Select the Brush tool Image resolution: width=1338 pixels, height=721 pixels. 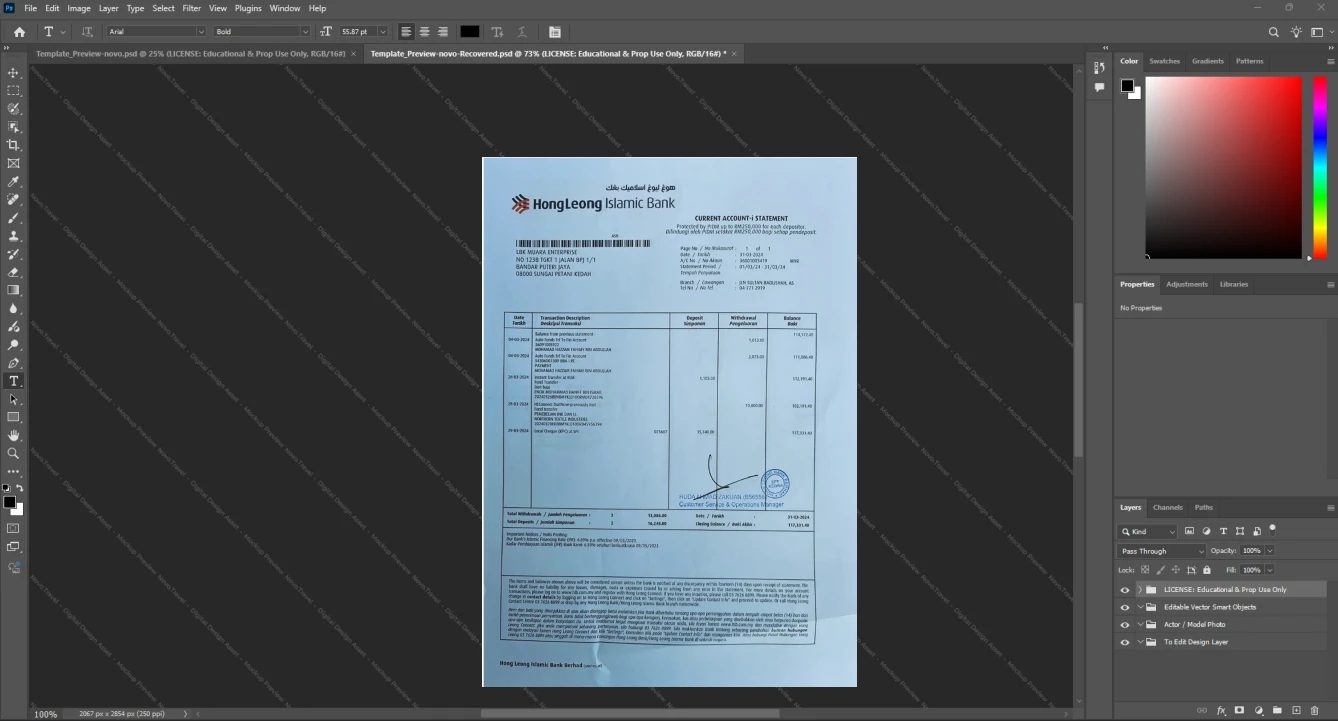pyautogui.click(x=14, y=217)
